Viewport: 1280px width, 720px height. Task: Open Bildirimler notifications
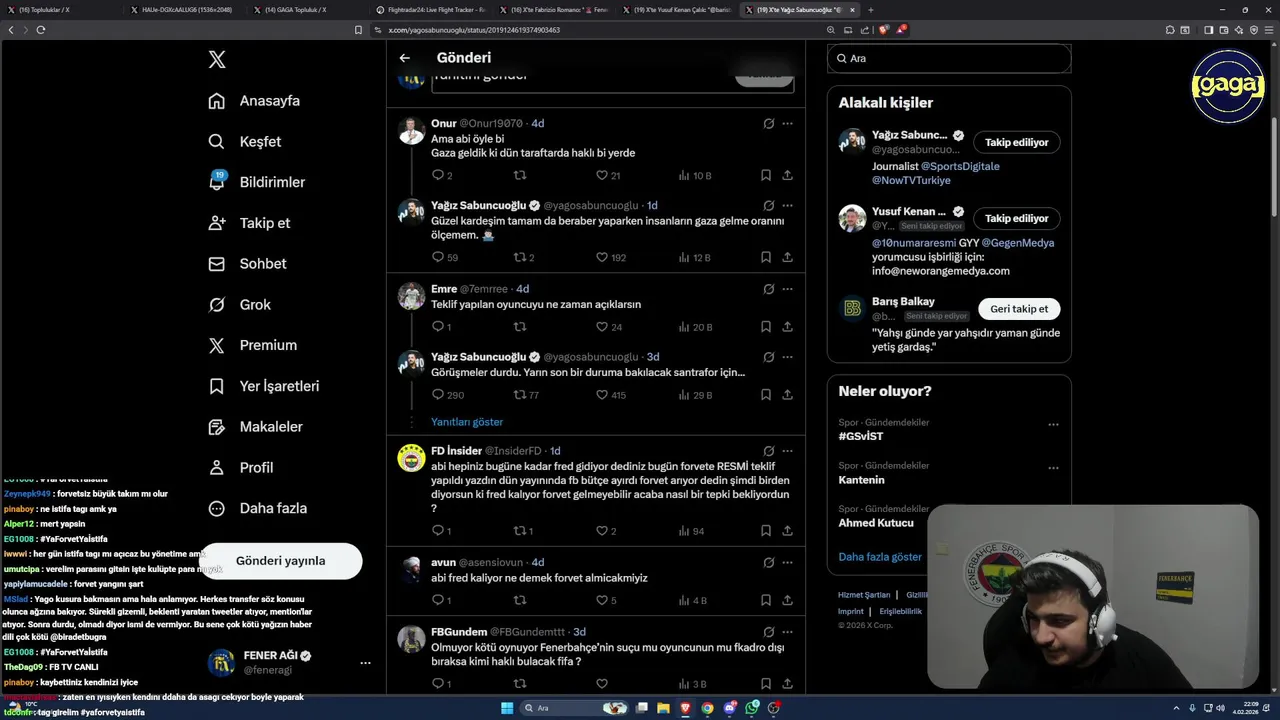[x=256, y=182]
